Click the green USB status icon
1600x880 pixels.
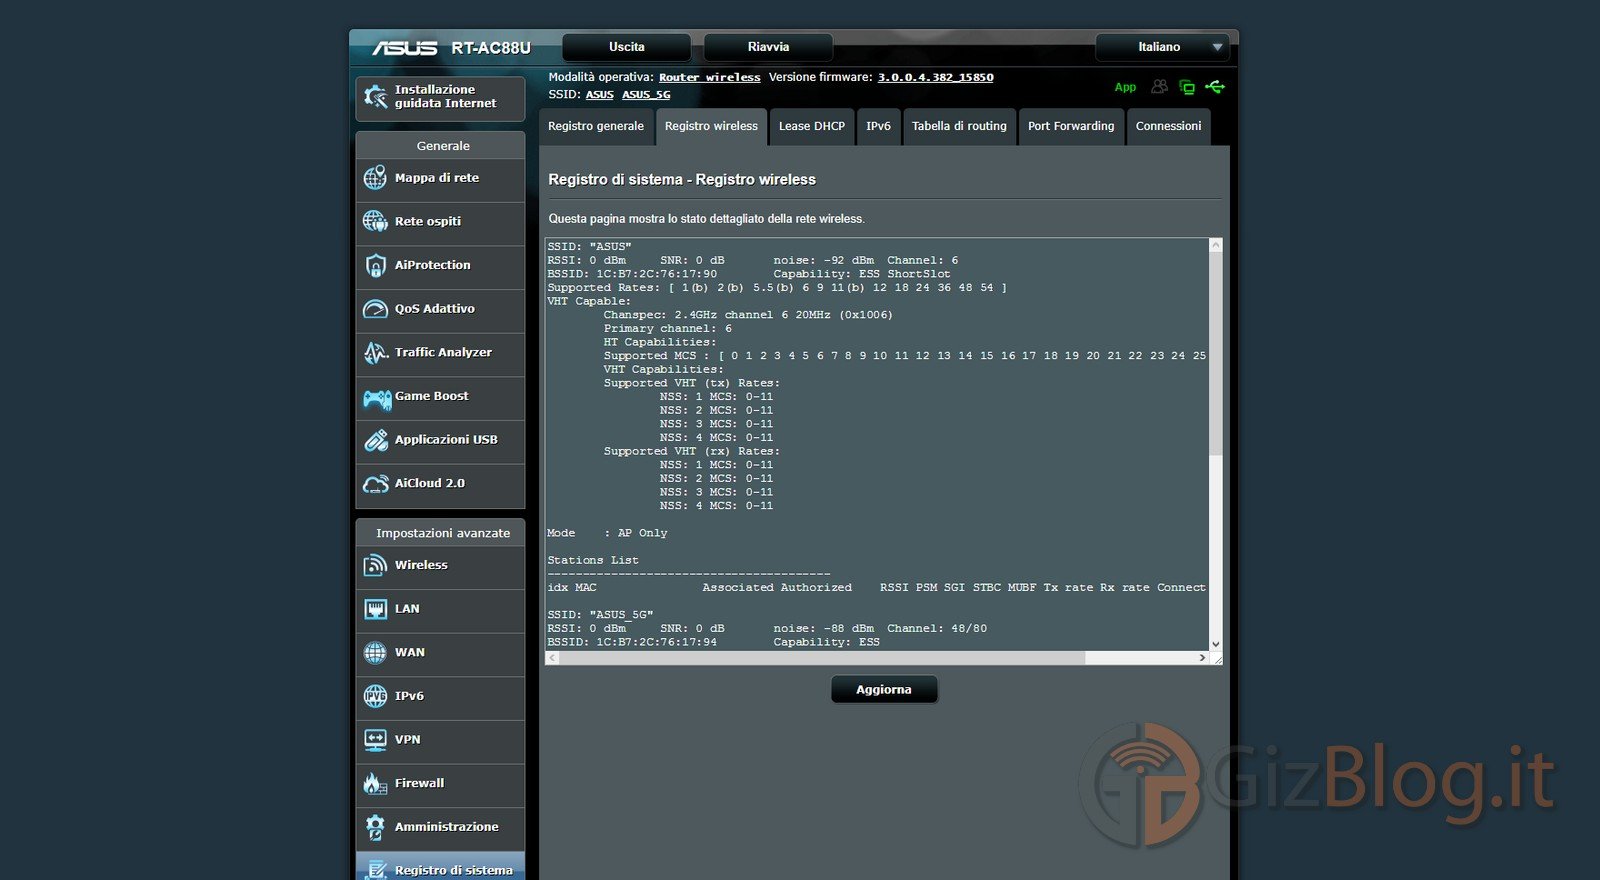point(1215,87)
